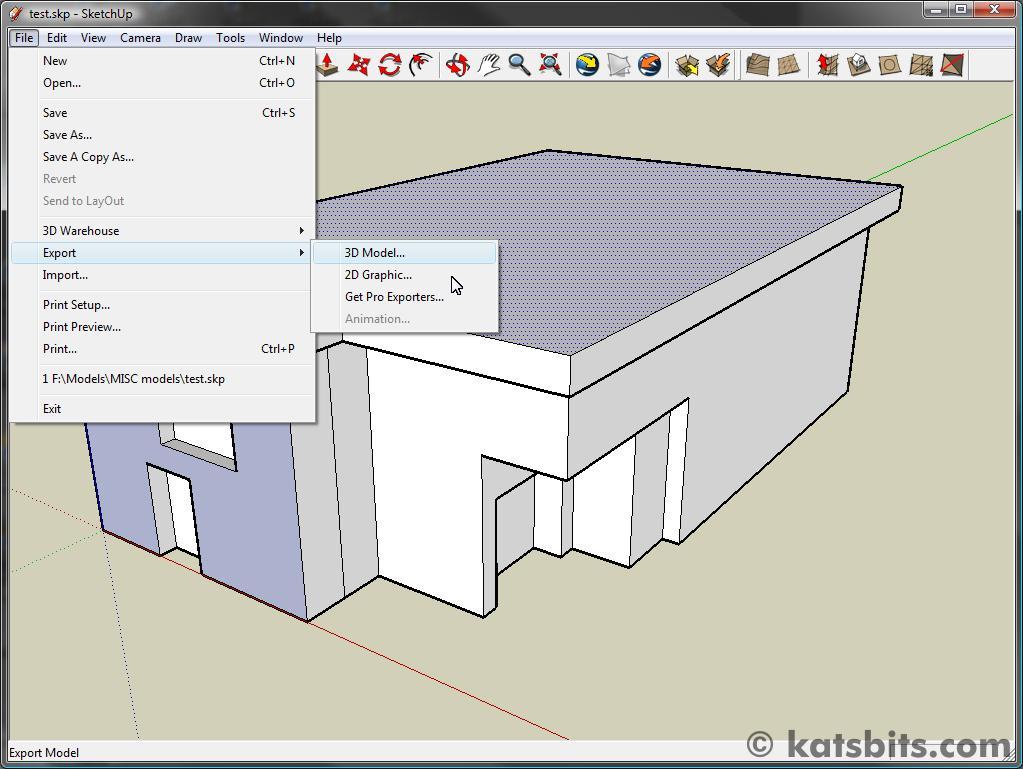Select 2D Graphic... in Export submenu

(405, 275)
